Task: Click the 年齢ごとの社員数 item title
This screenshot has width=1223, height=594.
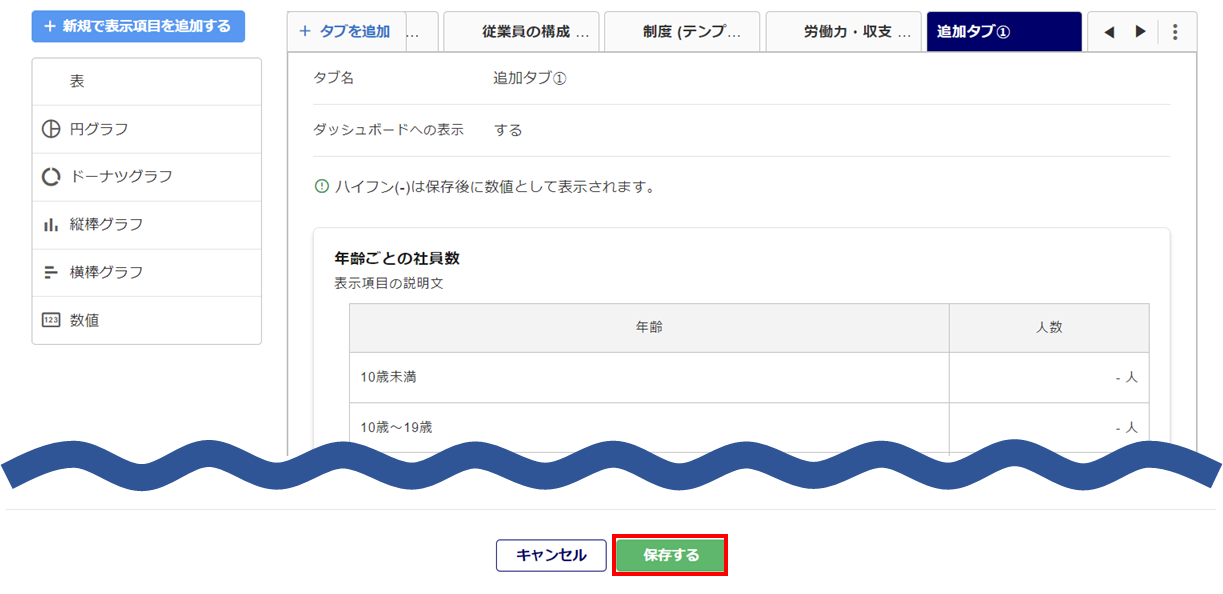Action: (x=397, y=258)
